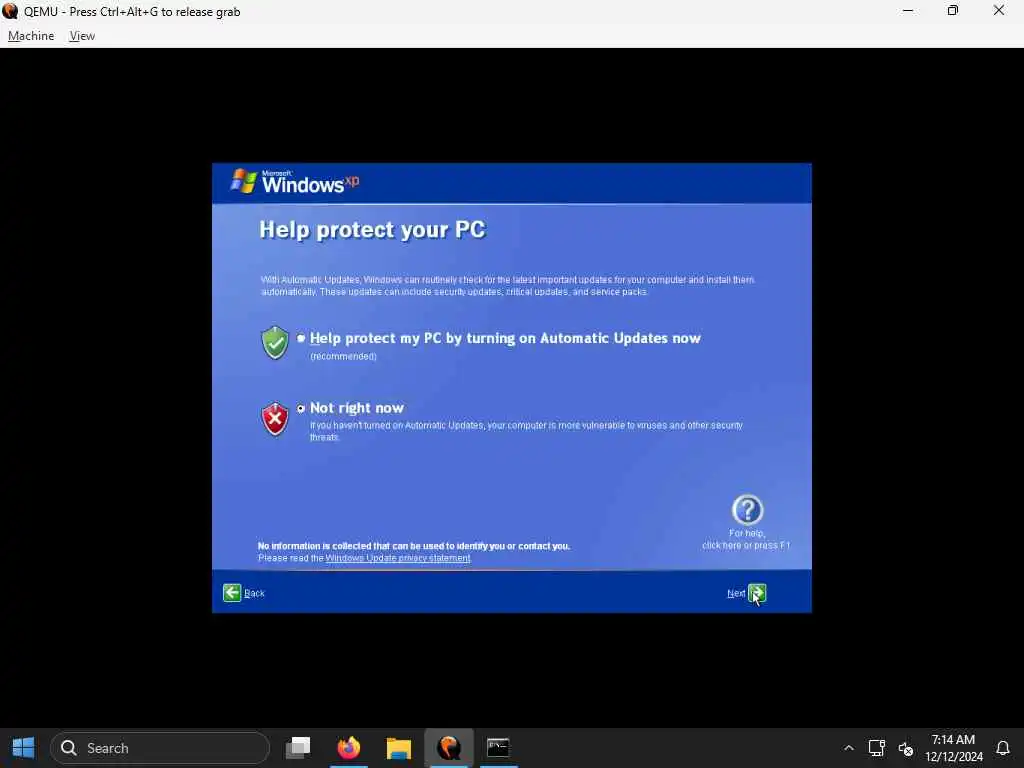The image size is (1024, 768).
Task: Click the Back text label
Action: pyautogui.click(x=254, y=593)
